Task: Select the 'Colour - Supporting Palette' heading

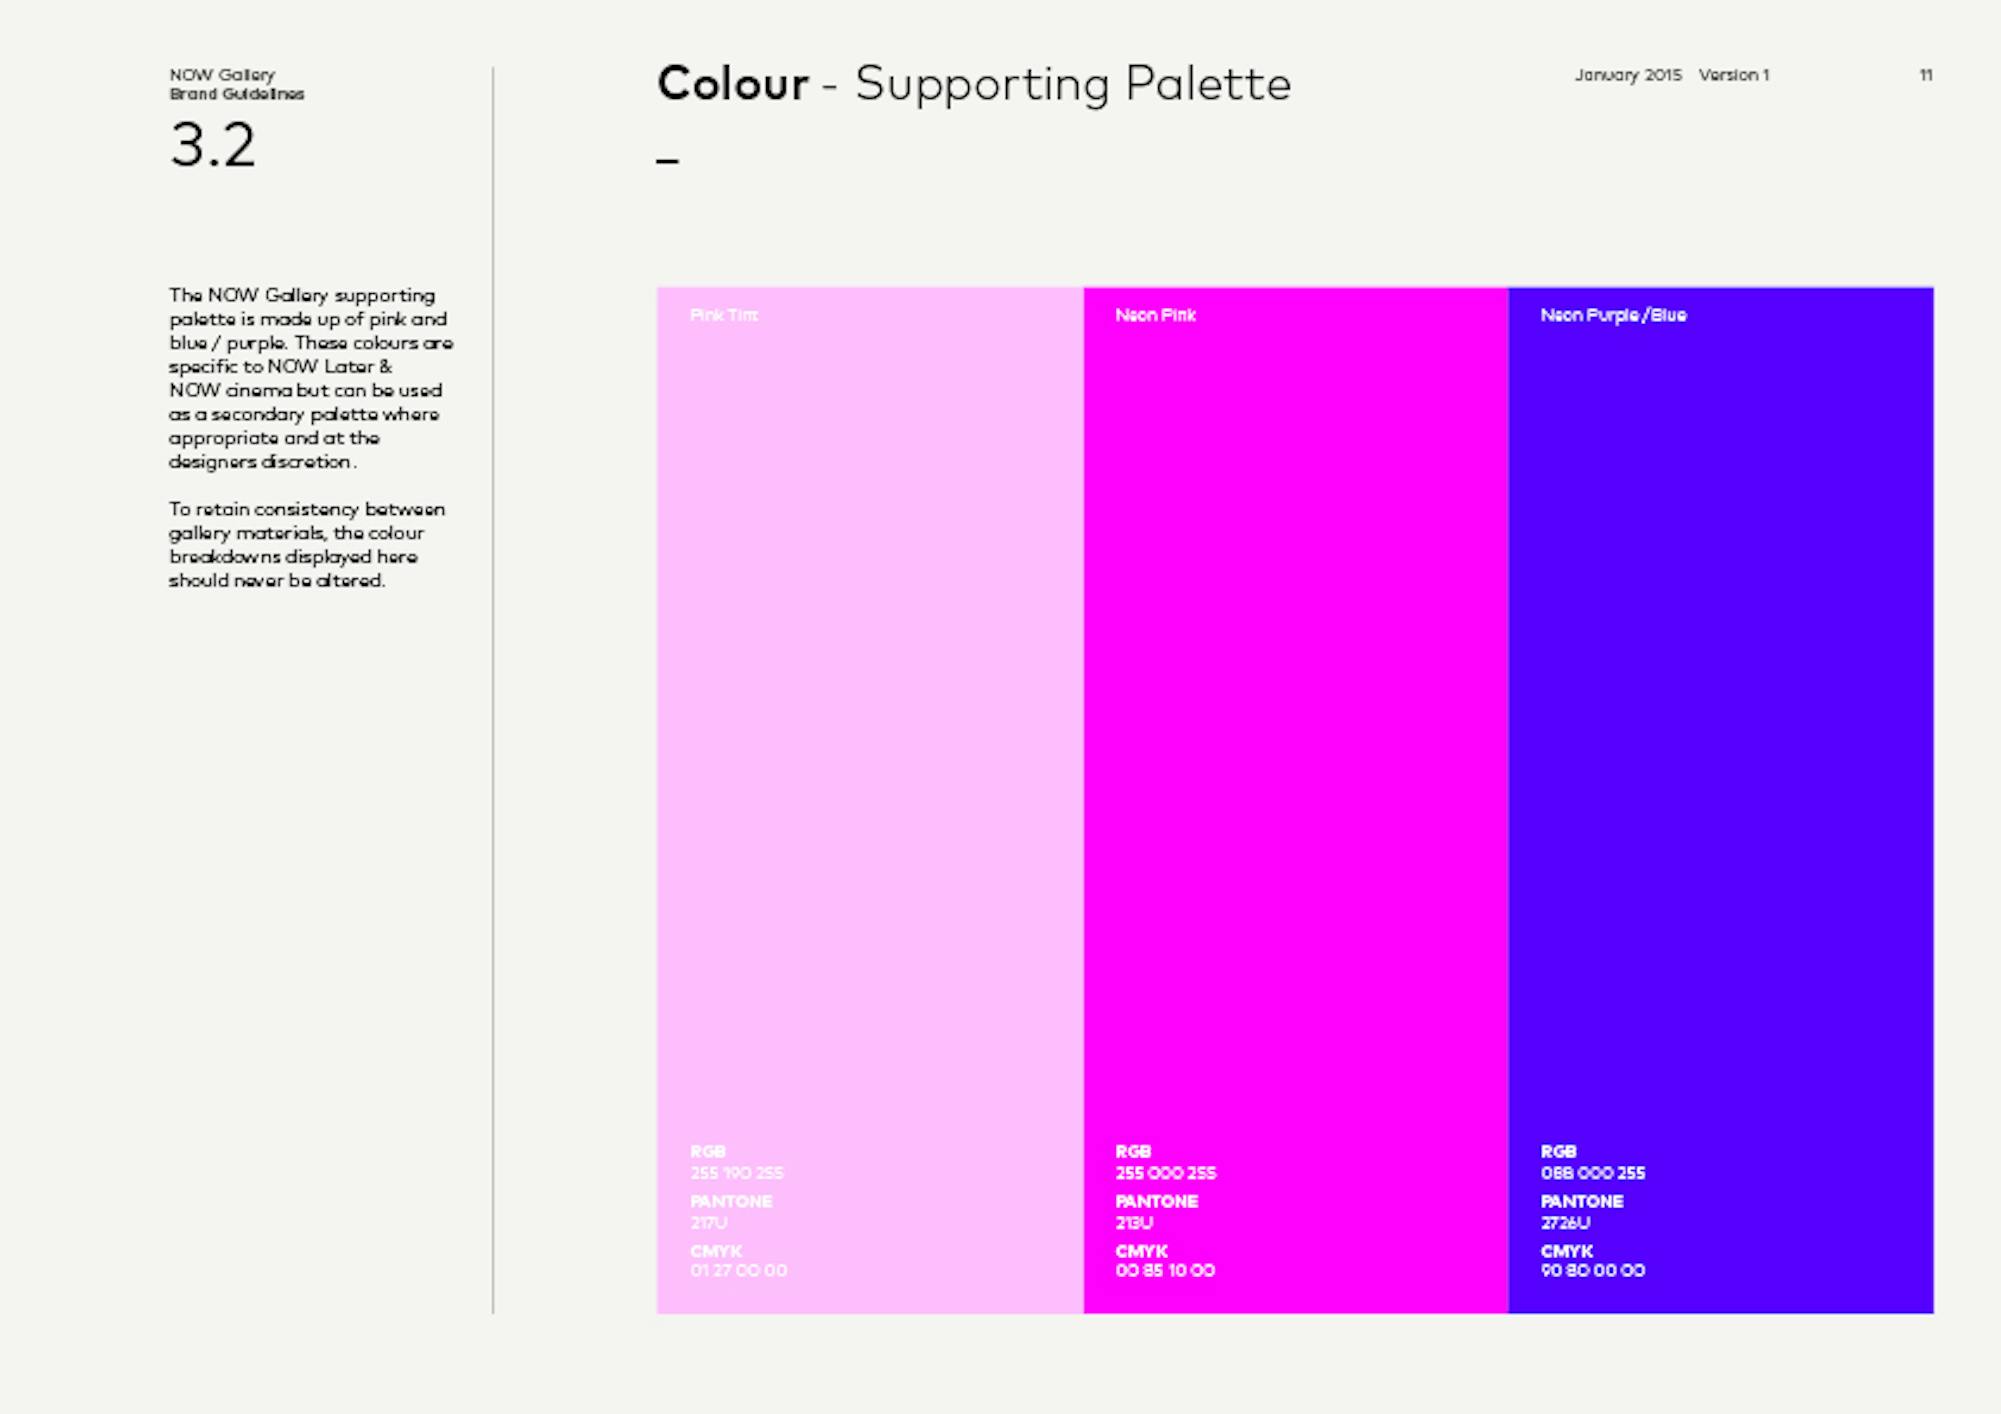Action: coord(973,84)
